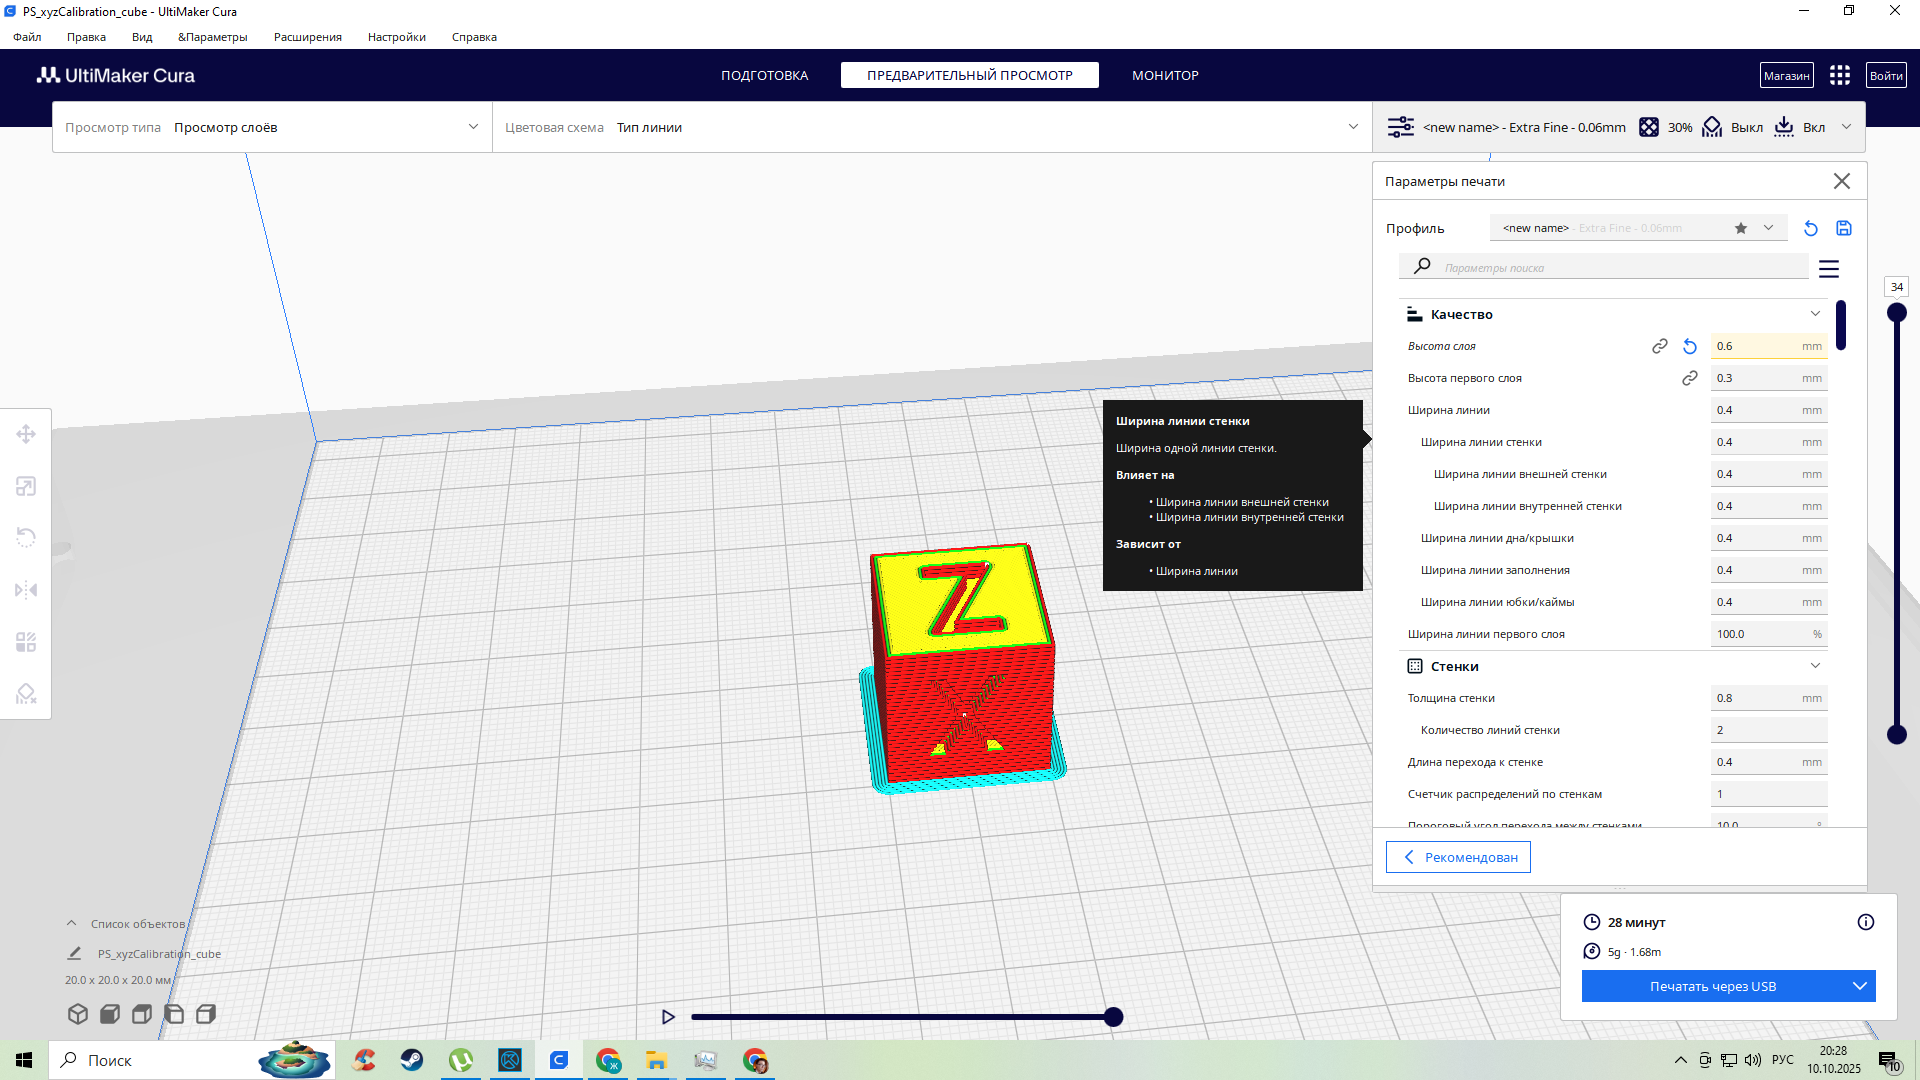
Task: Toggle link icon next to layer height
Action: coord(1660,346)
